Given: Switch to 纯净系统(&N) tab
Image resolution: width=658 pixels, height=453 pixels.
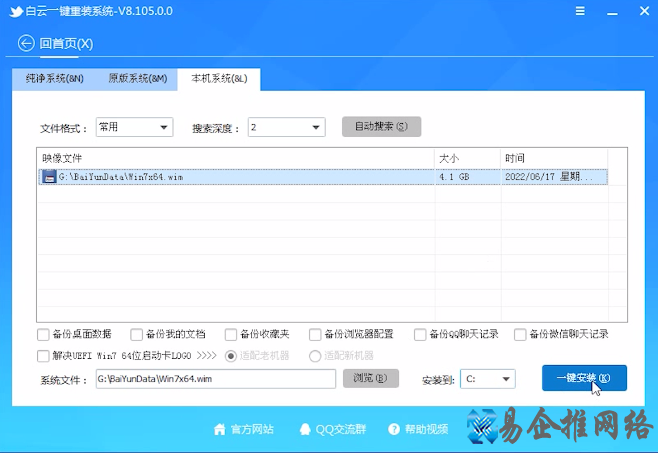Looking at the screenshot, I should point(55,79).
